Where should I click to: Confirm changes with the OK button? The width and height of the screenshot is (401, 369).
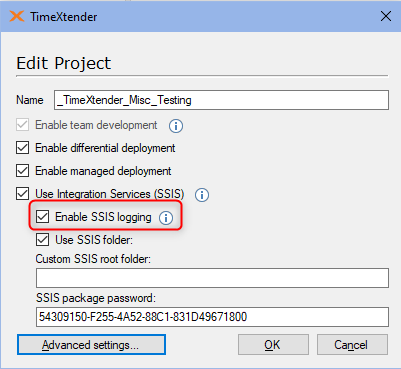point(273,345)
